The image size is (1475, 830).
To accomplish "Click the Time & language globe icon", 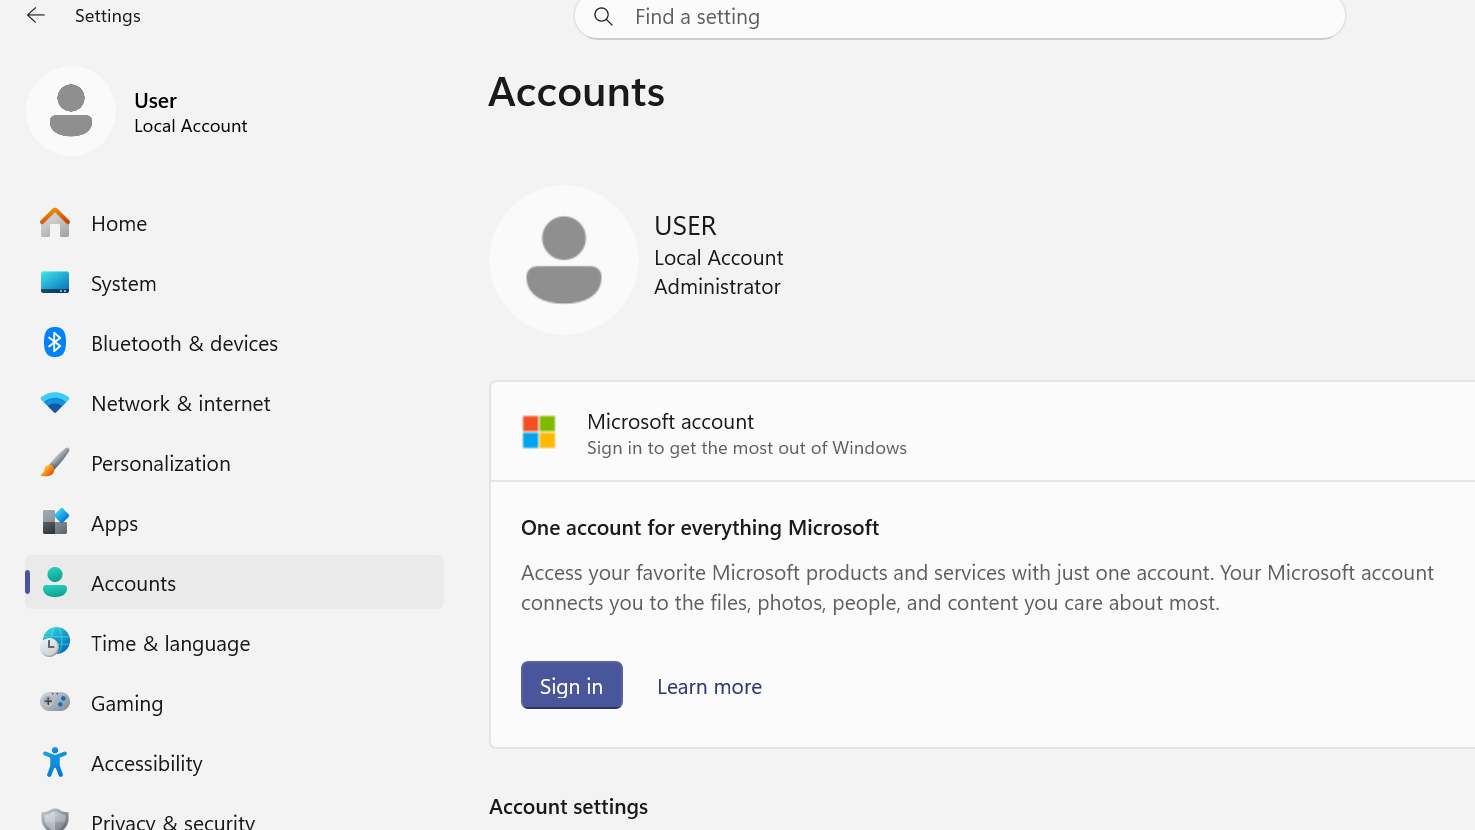I will [x=55, y=643].
